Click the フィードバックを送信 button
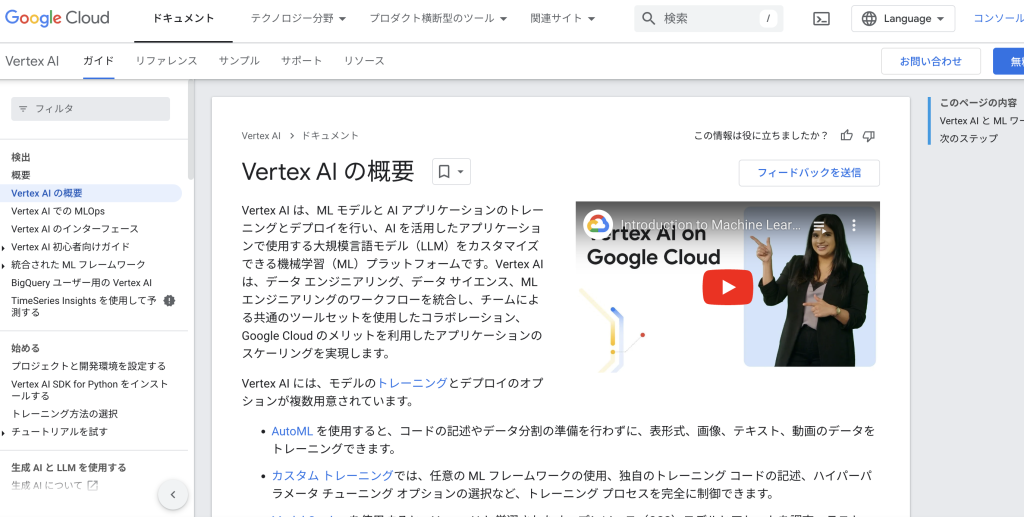This screenshot has height=517, width=1024. pos(809,173)
